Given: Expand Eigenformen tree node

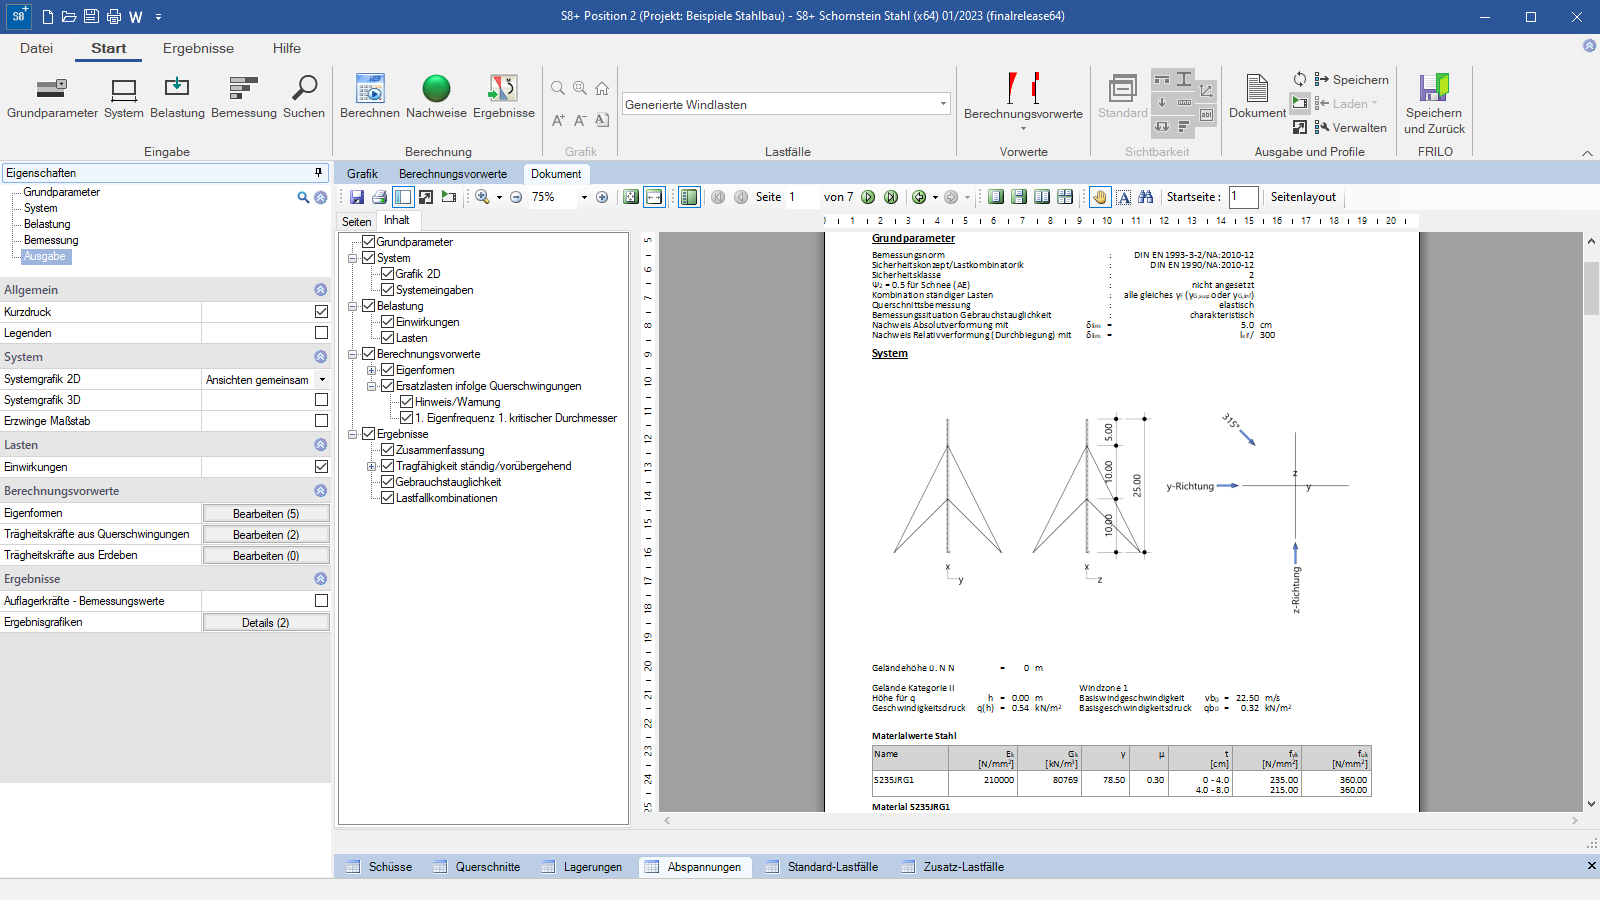Looking at the screenshot, I should 372,370.
